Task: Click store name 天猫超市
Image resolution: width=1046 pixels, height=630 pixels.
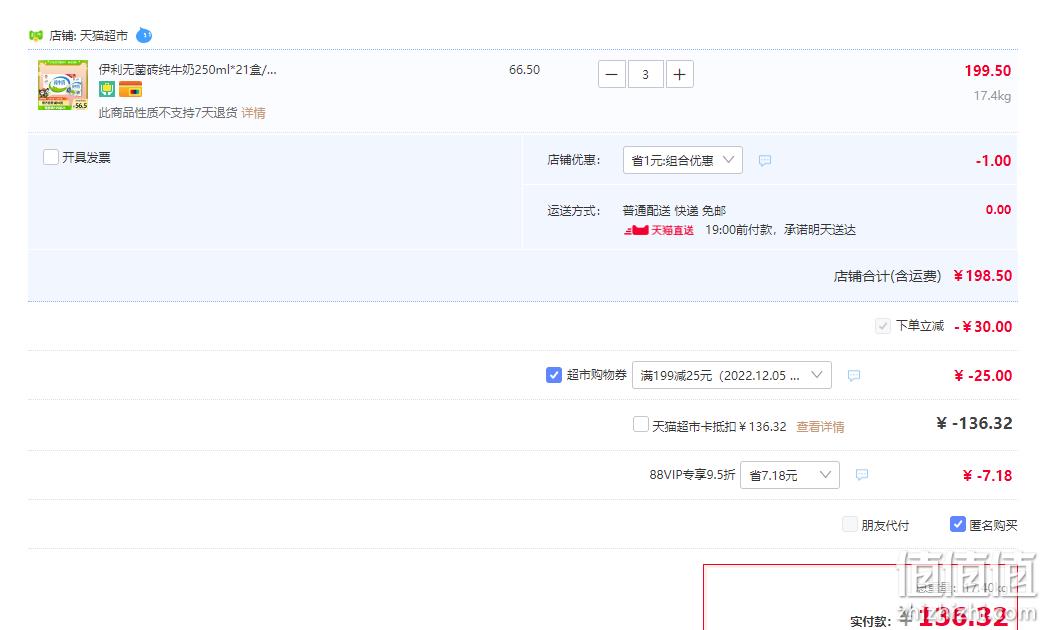Action: 103,35
